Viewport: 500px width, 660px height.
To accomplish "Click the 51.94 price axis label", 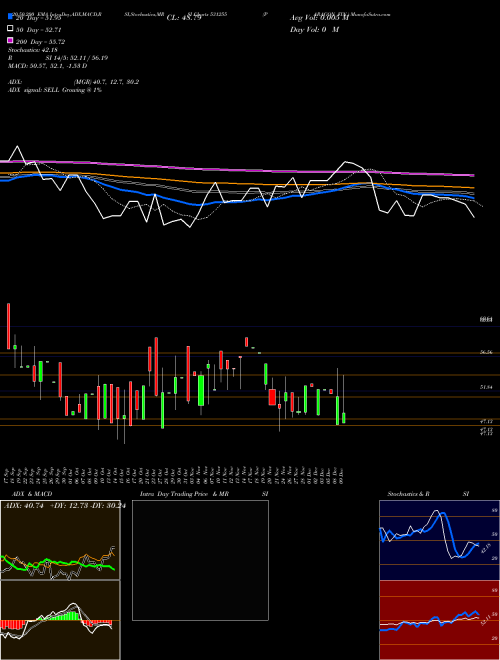I will [x=486, y=387].
